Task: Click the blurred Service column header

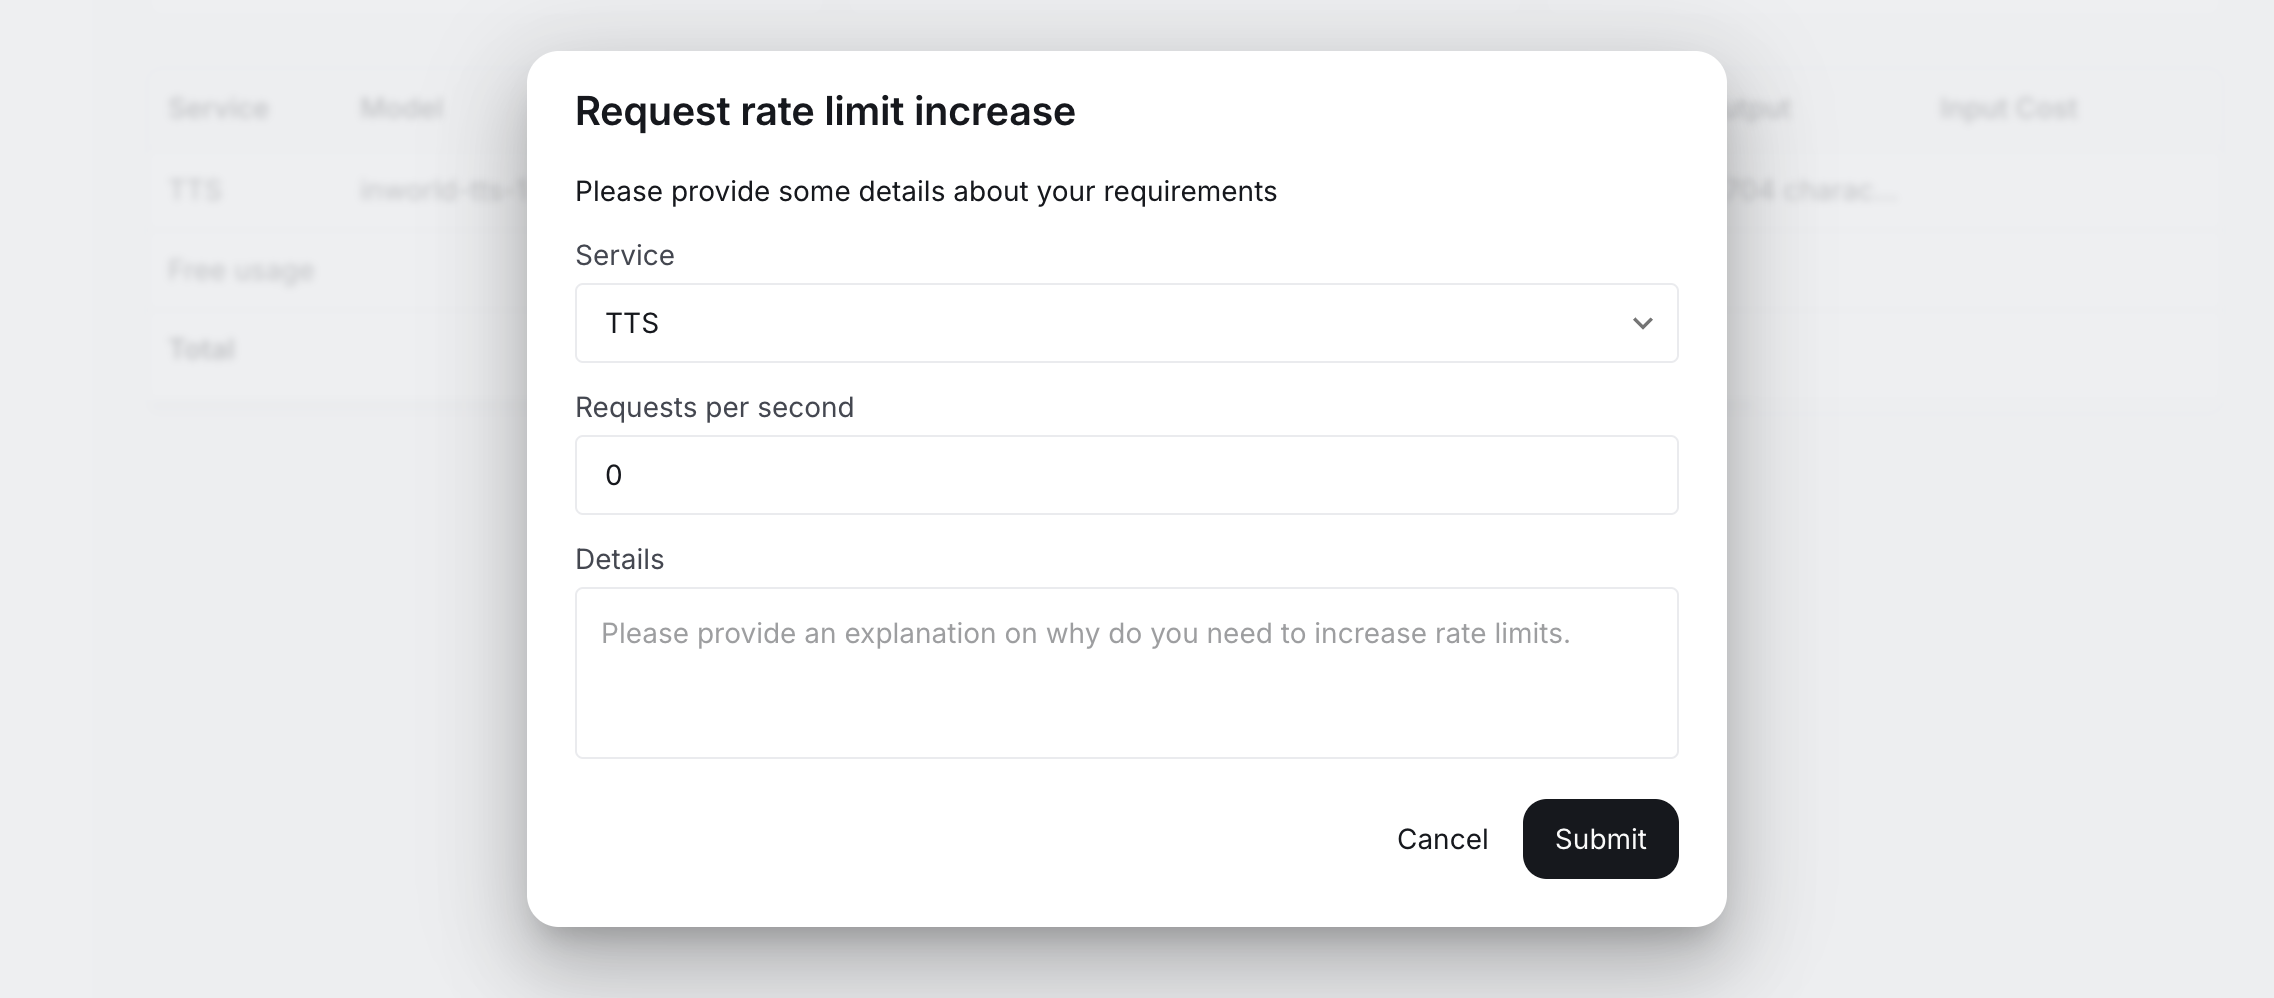Action: (x=219, y=108)
